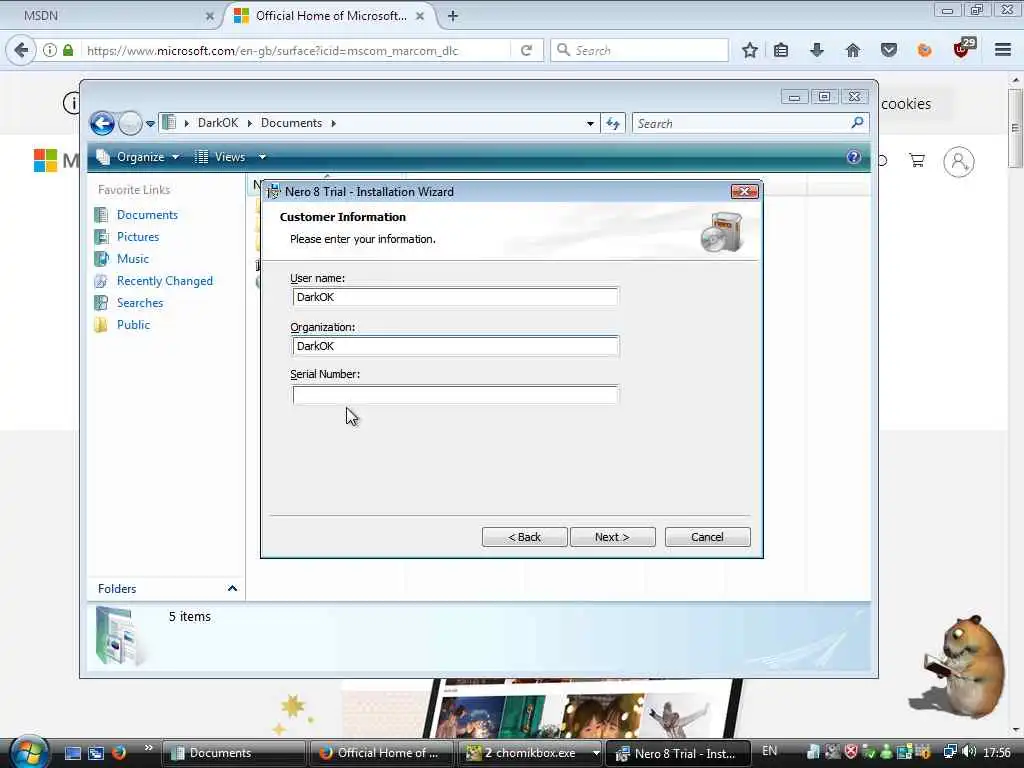Screen dimensions: 1024x768
Task: Open Searches in Favorite Links
Action: pyautogui.click(x=140, y=303)
